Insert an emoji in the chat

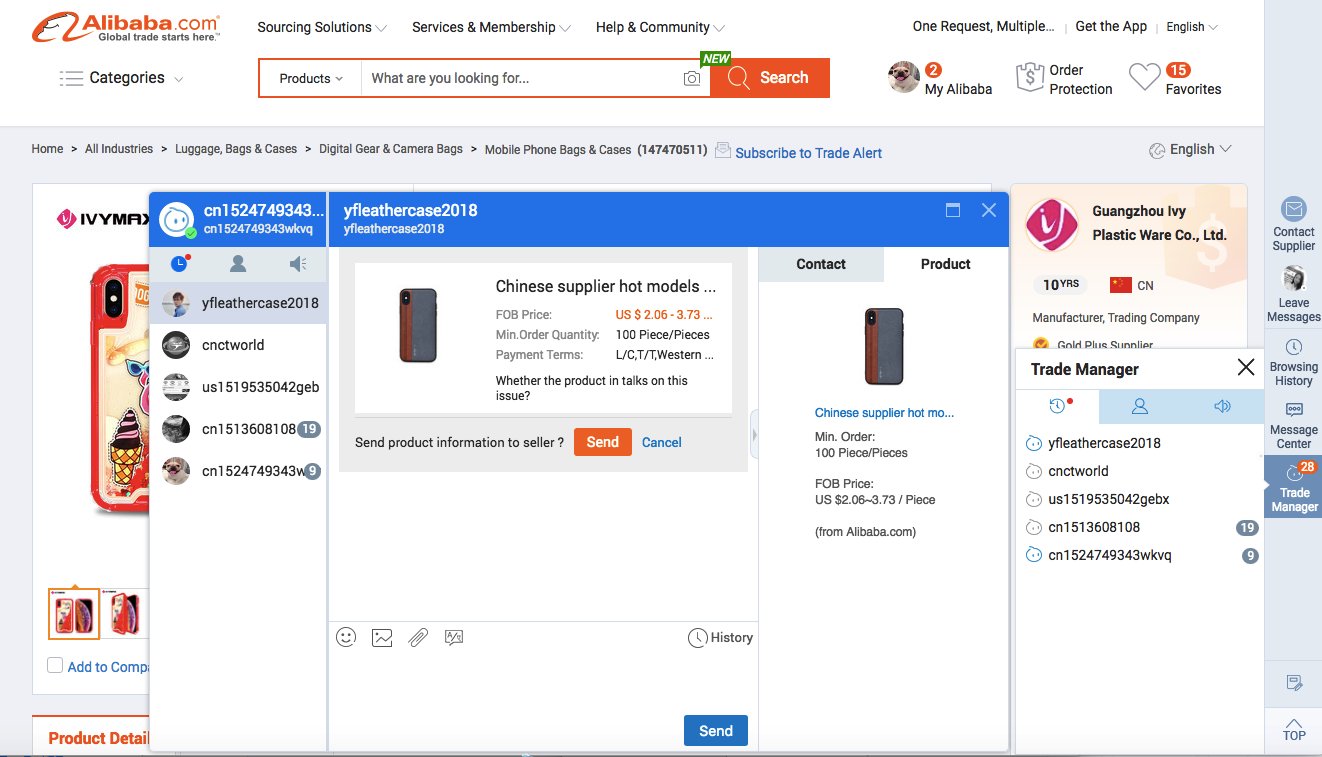coord(346,637)
